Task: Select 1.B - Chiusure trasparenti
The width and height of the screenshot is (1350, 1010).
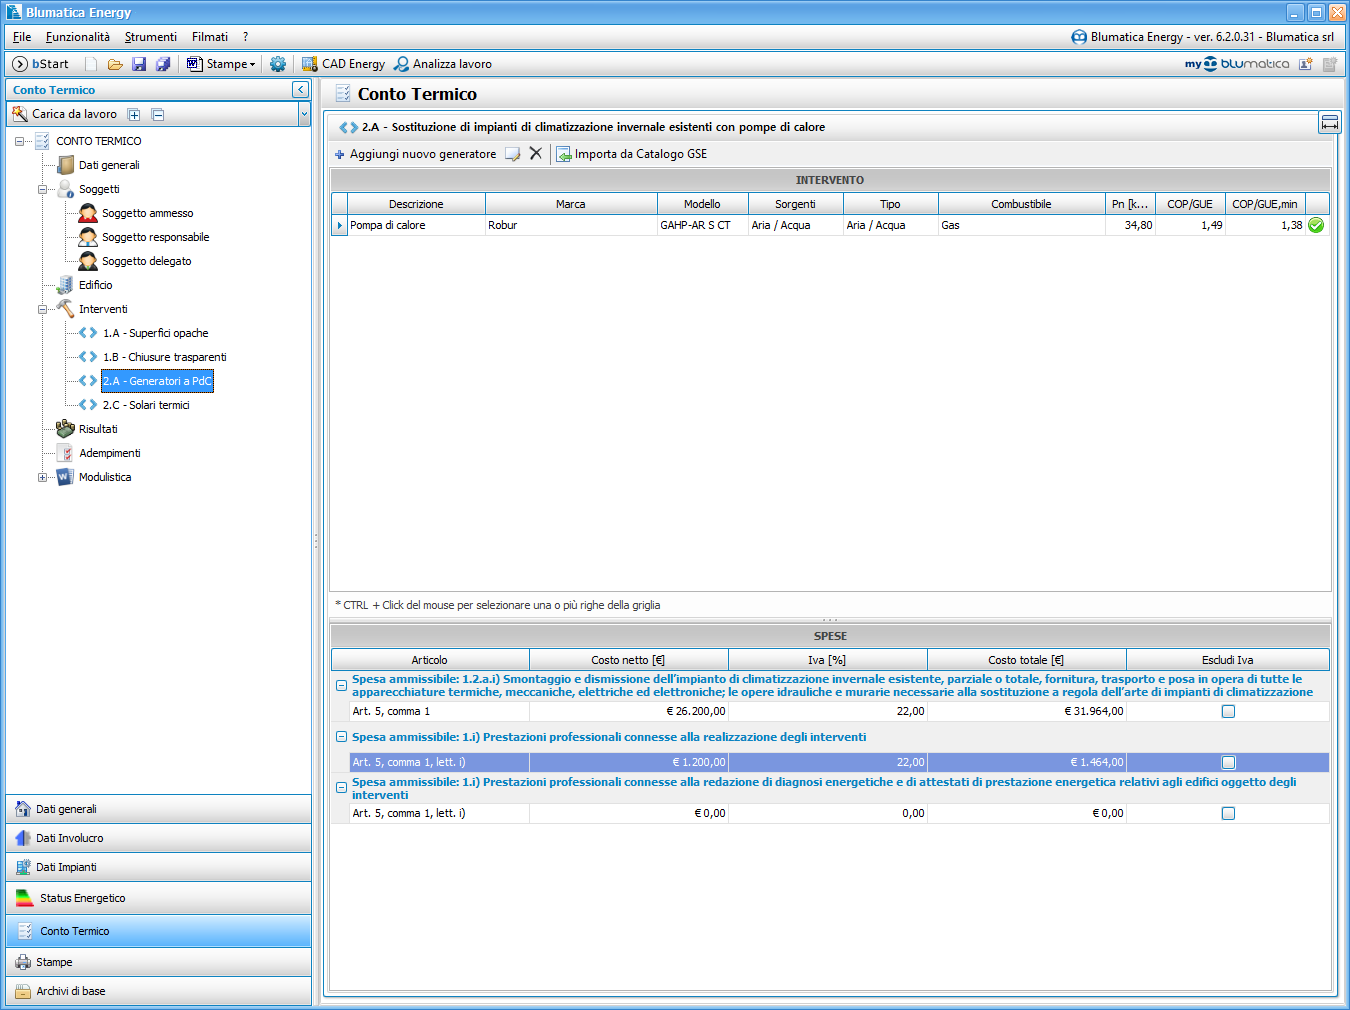Action: [x=164, y=357]
